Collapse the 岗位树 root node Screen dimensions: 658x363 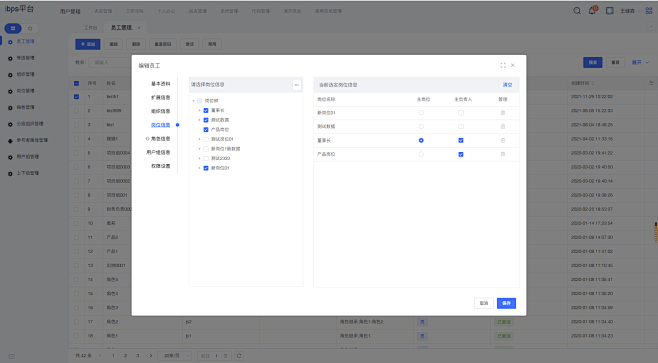coord(193,101)
